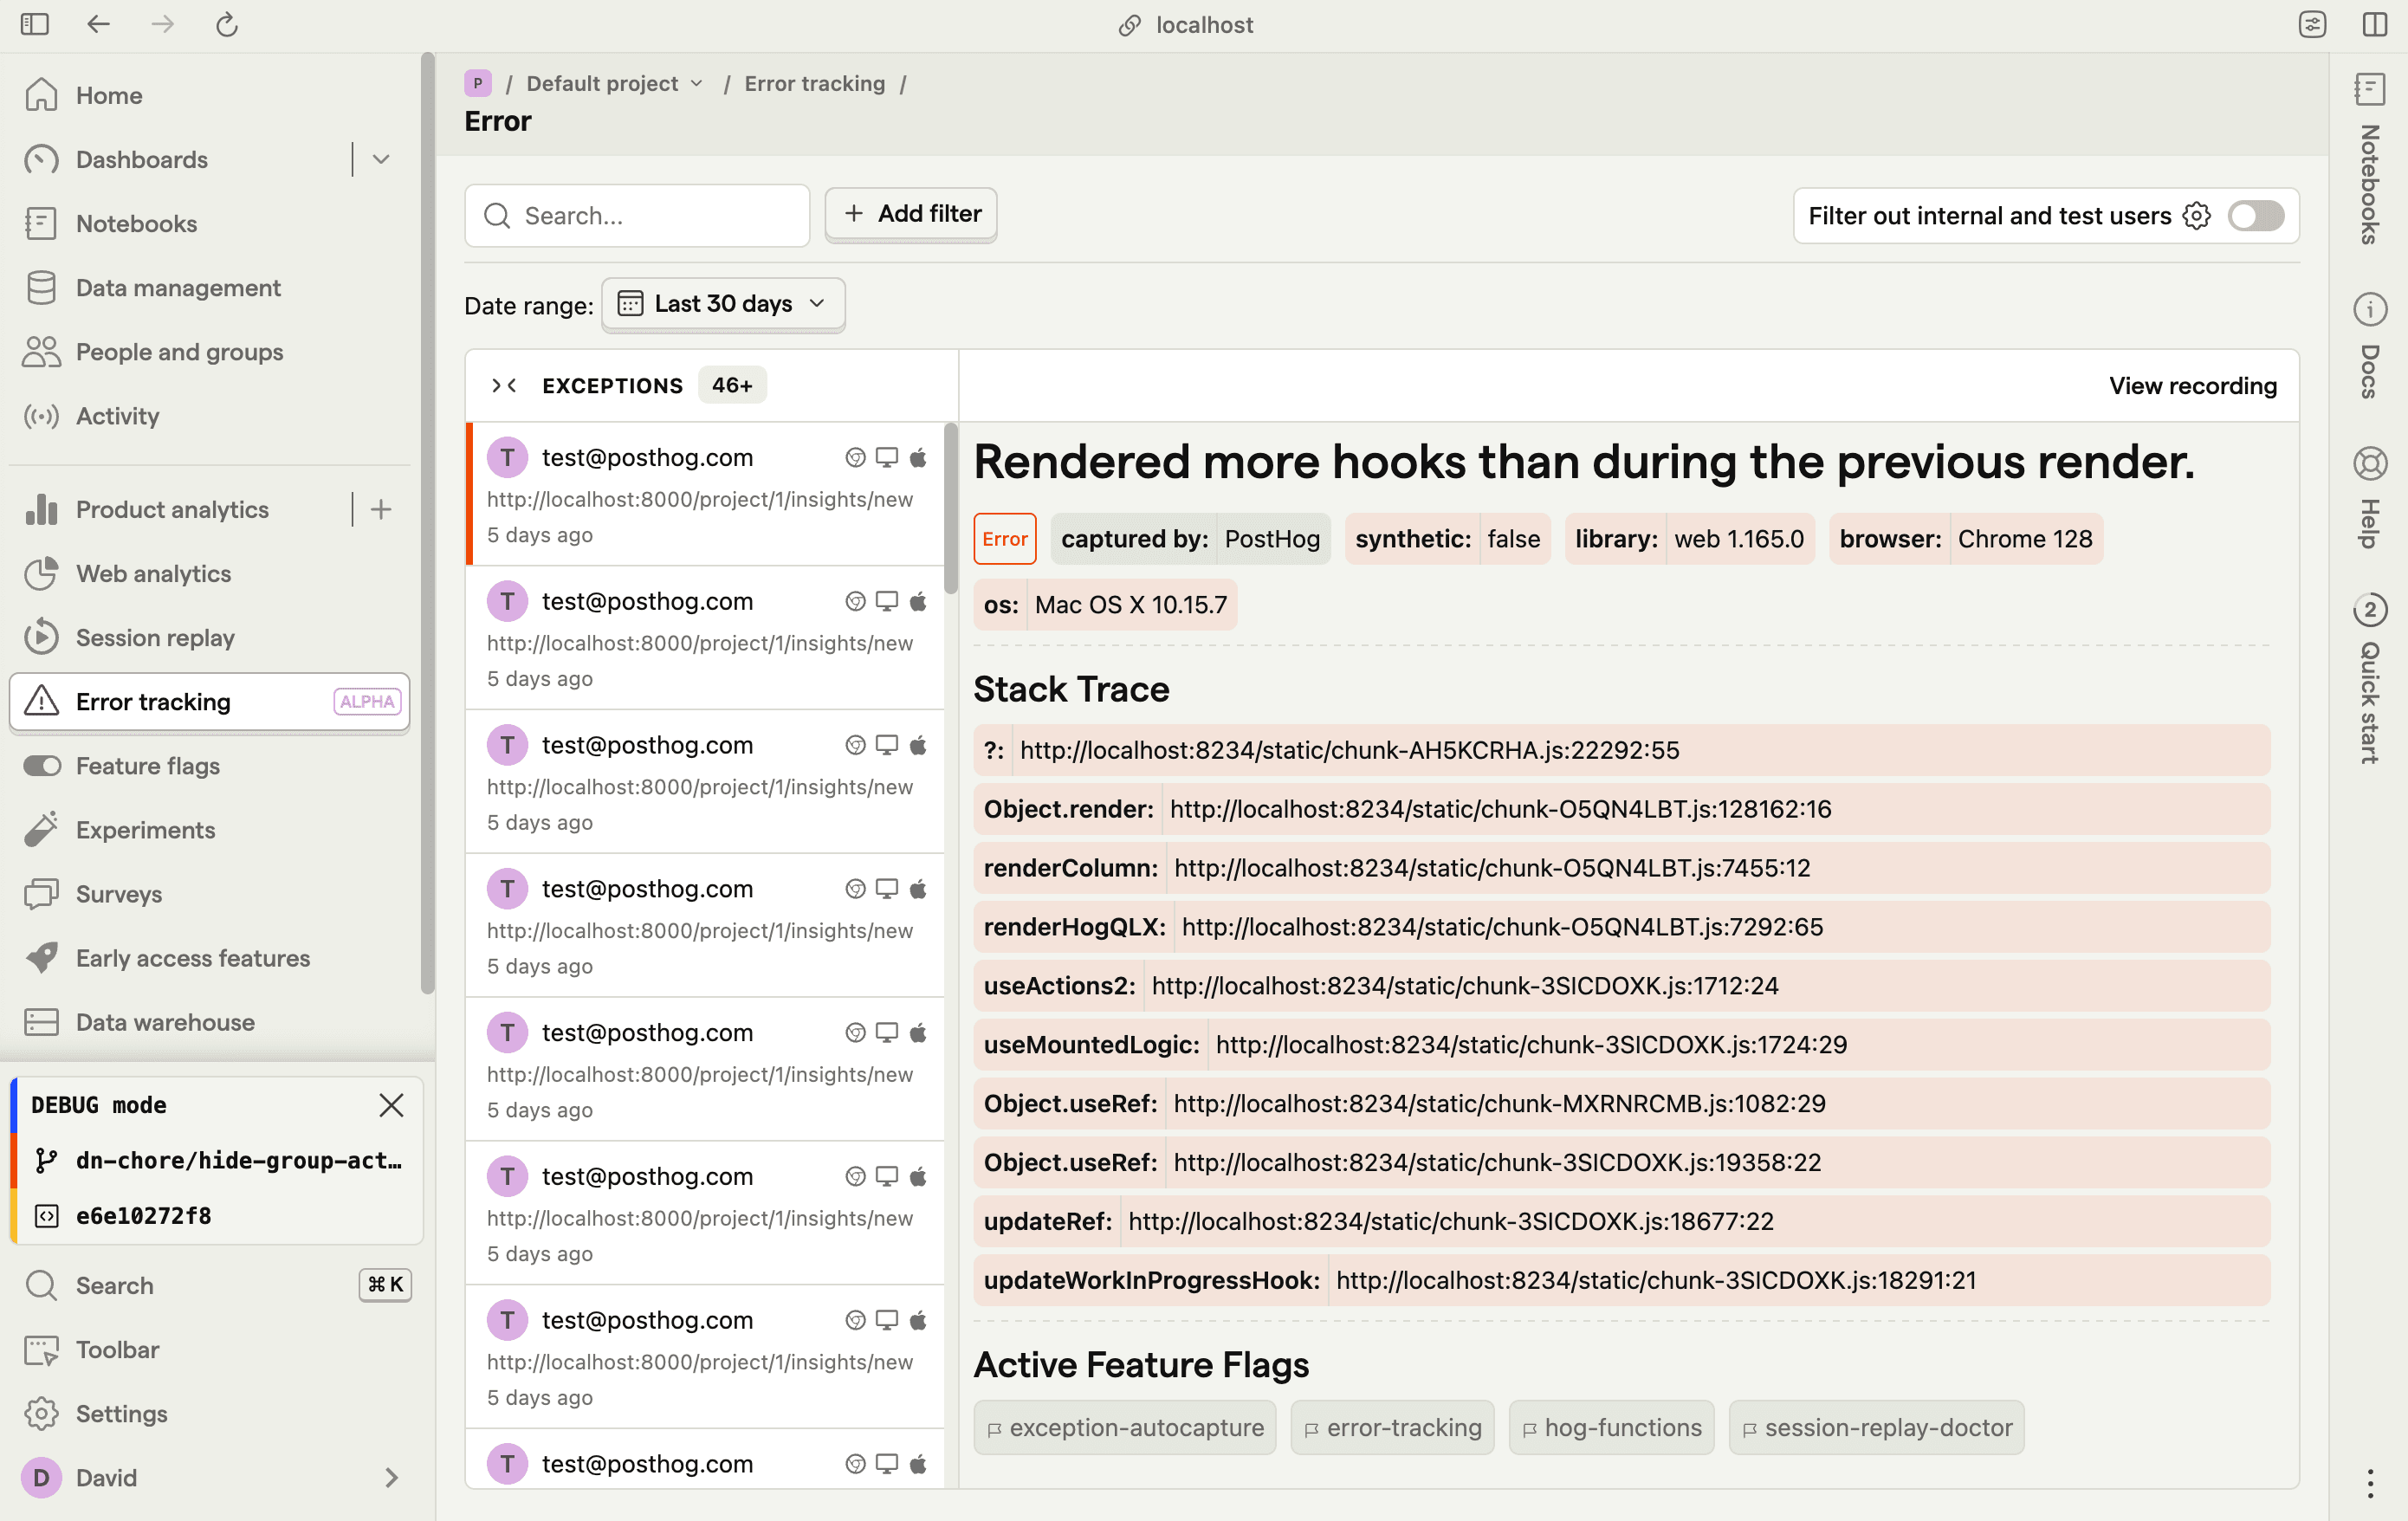Collapse the Dashboards section chevron
The image size is (2408, 1521).
(380, 159)
